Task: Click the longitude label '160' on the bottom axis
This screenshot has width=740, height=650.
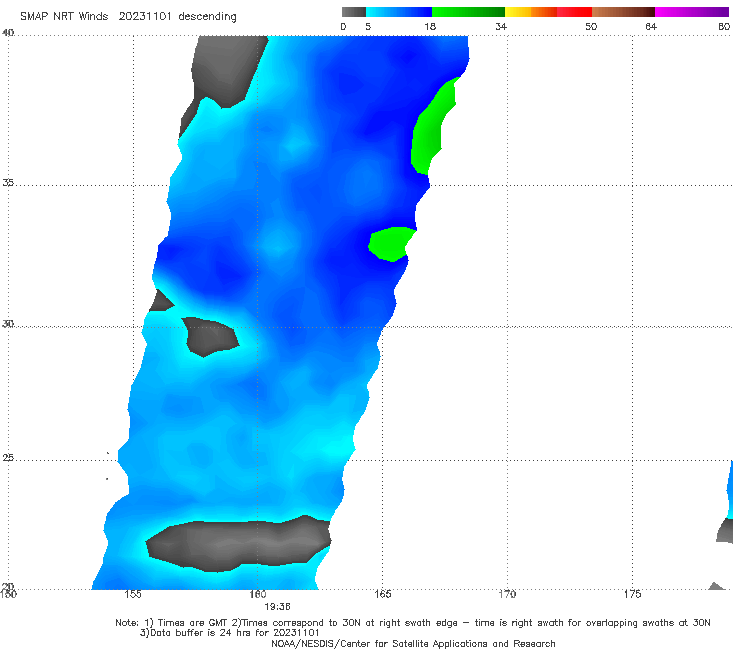Action: click(x=258, y=594)
